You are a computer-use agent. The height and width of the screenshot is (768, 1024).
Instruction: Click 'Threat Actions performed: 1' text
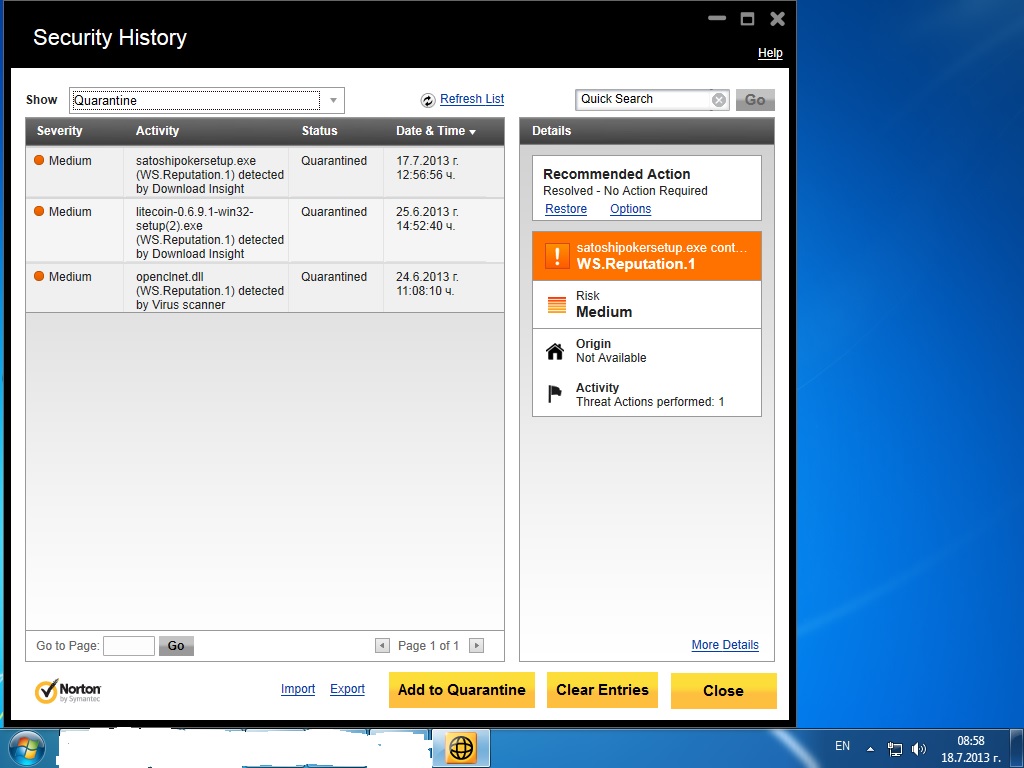(x=650, y=402)
